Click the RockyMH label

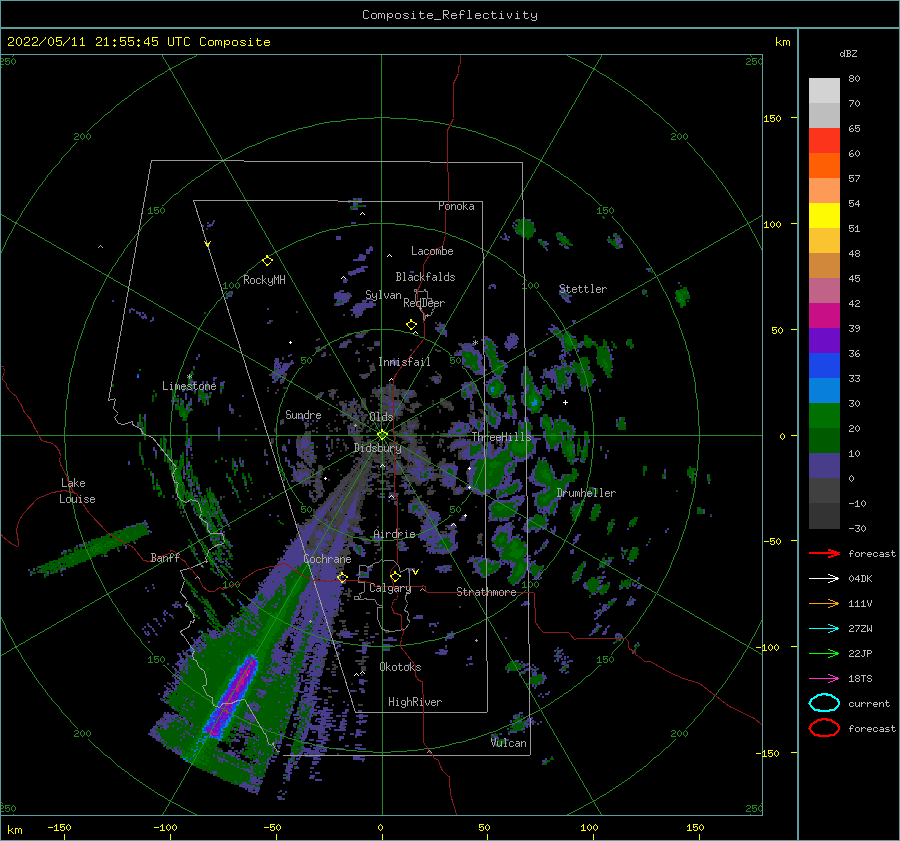(264, 280)
